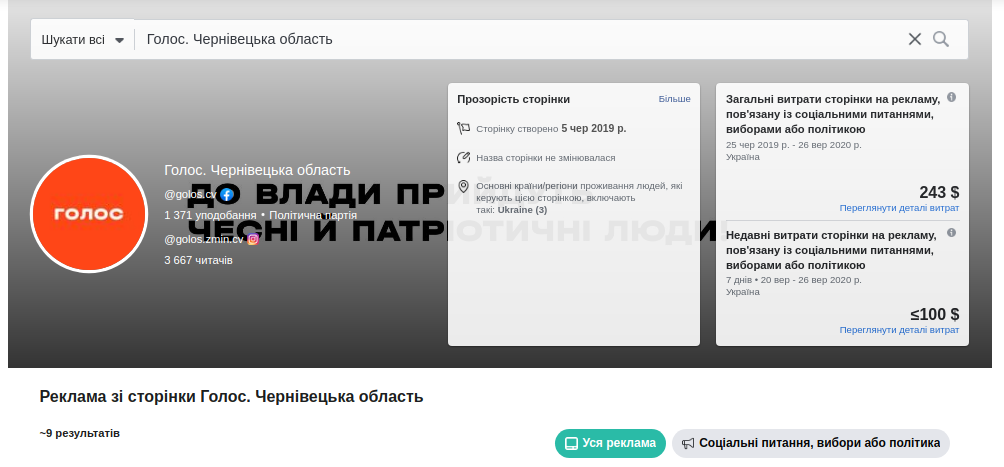The width and height of the screenshot is (1004, 467).
Task: Open the 'Шукати всі' search scope dropdown
Action: [83, 39]
